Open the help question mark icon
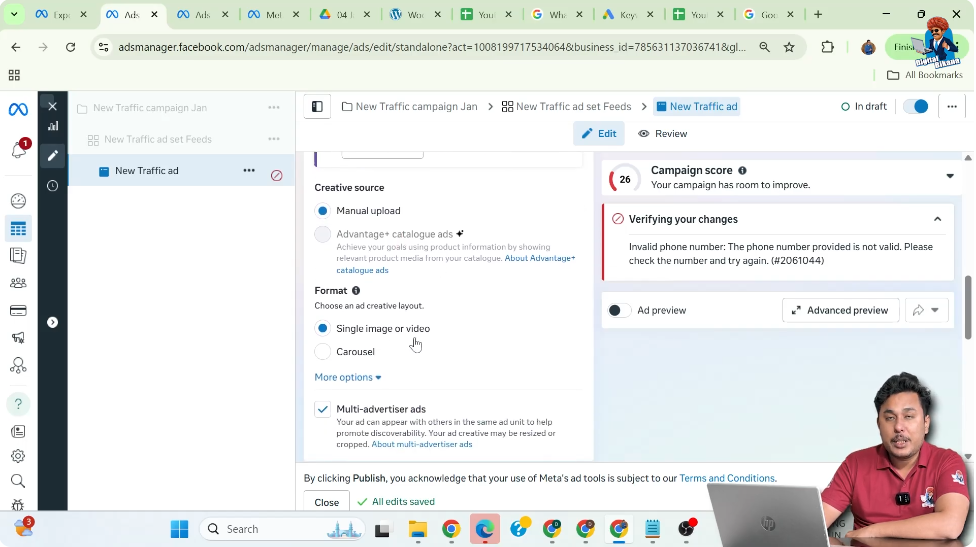 [18, 404]
